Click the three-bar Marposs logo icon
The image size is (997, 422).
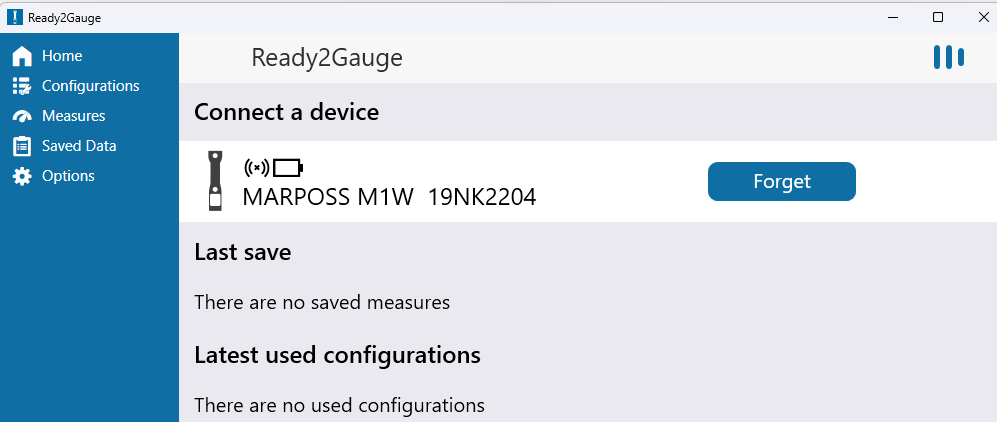(x=949, y=57)
